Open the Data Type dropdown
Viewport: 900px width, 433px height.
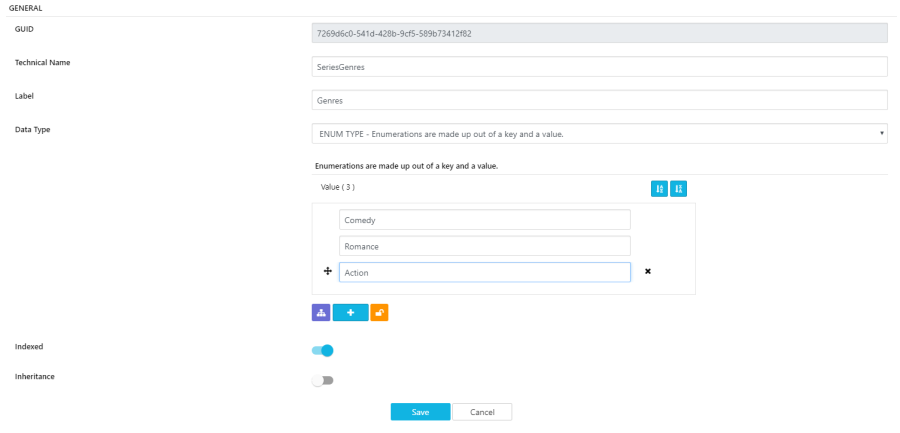coord(600,133)
